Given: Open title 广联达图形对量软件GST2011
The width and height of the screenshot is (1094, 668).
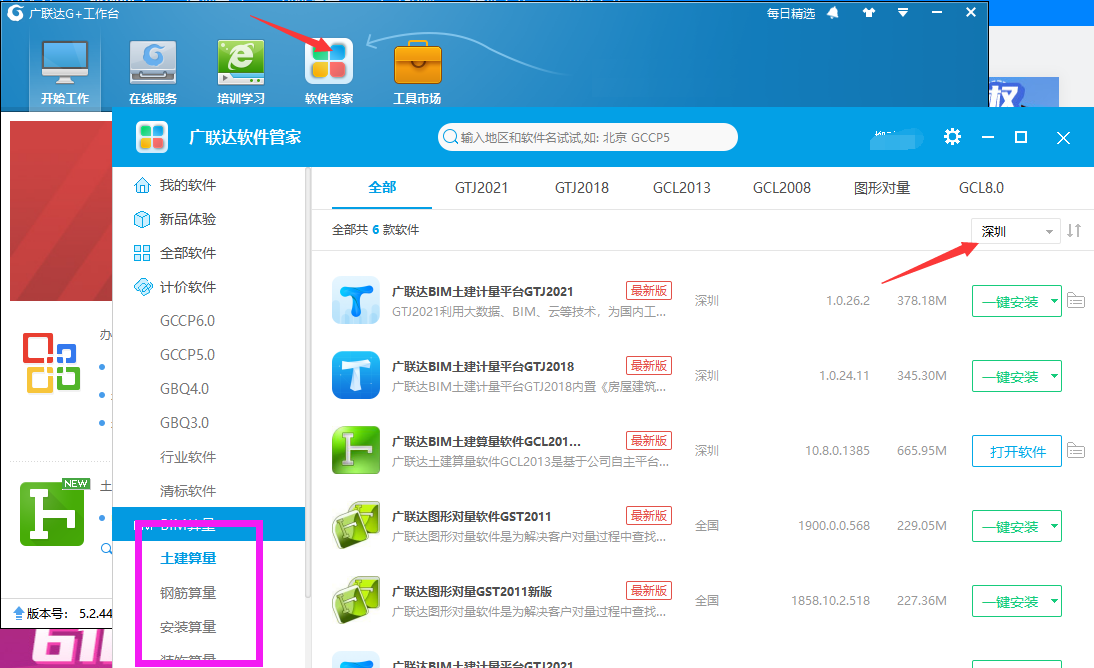Looking at the screenshot, I should (471, 517).
